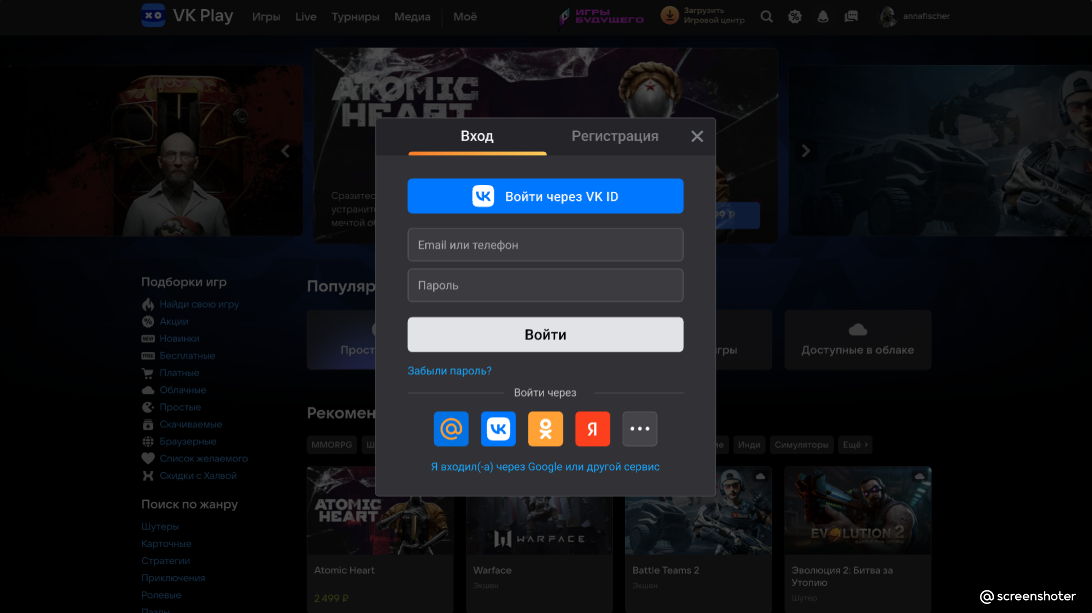Click the annafischer profile avatar
The width and height of the screenshot is (1092, 613).
888,16
